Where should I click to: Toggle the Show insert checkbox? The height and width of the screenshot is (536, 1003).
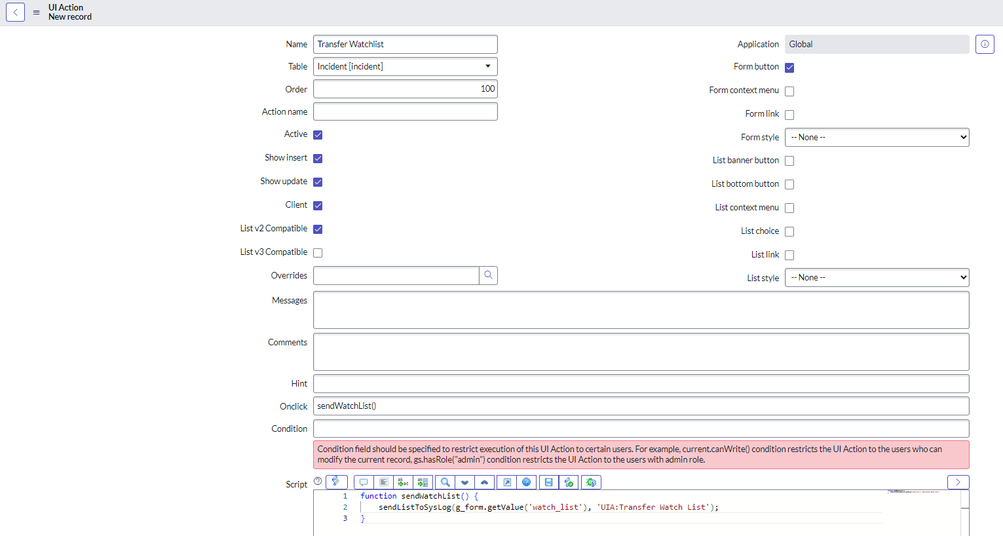point(318,159)
